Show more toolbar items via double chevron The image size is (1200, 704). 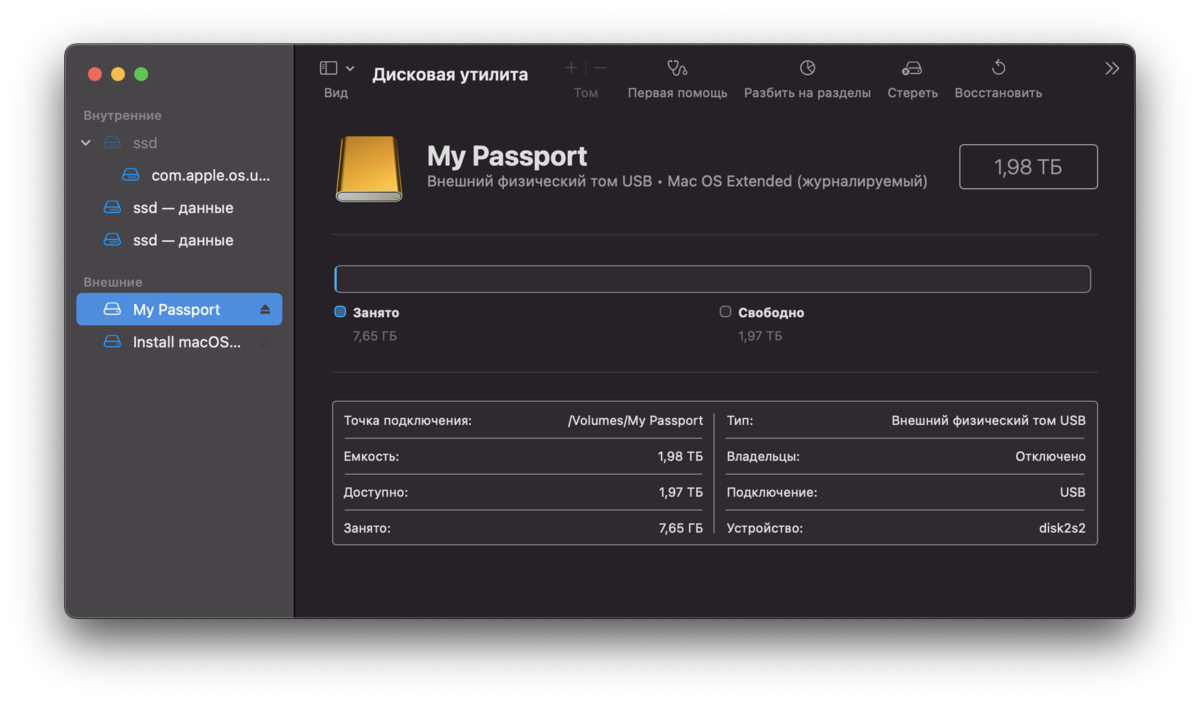(x=1112, y=68)
